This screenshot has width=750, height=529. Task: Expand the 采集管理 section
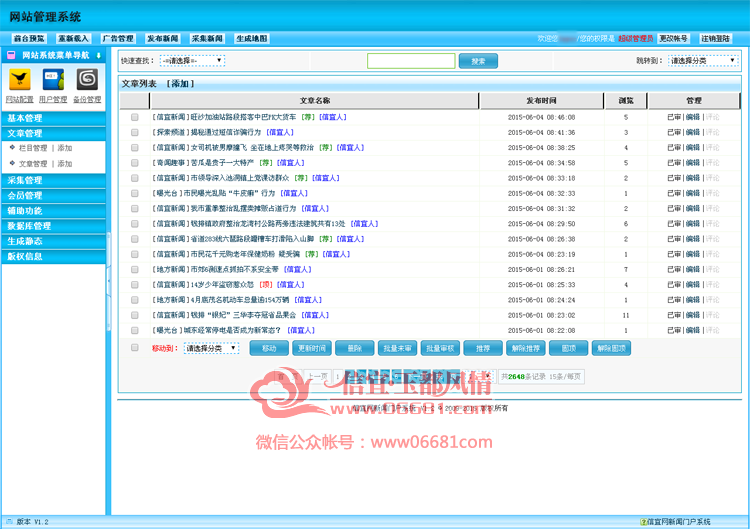[53, 180]
